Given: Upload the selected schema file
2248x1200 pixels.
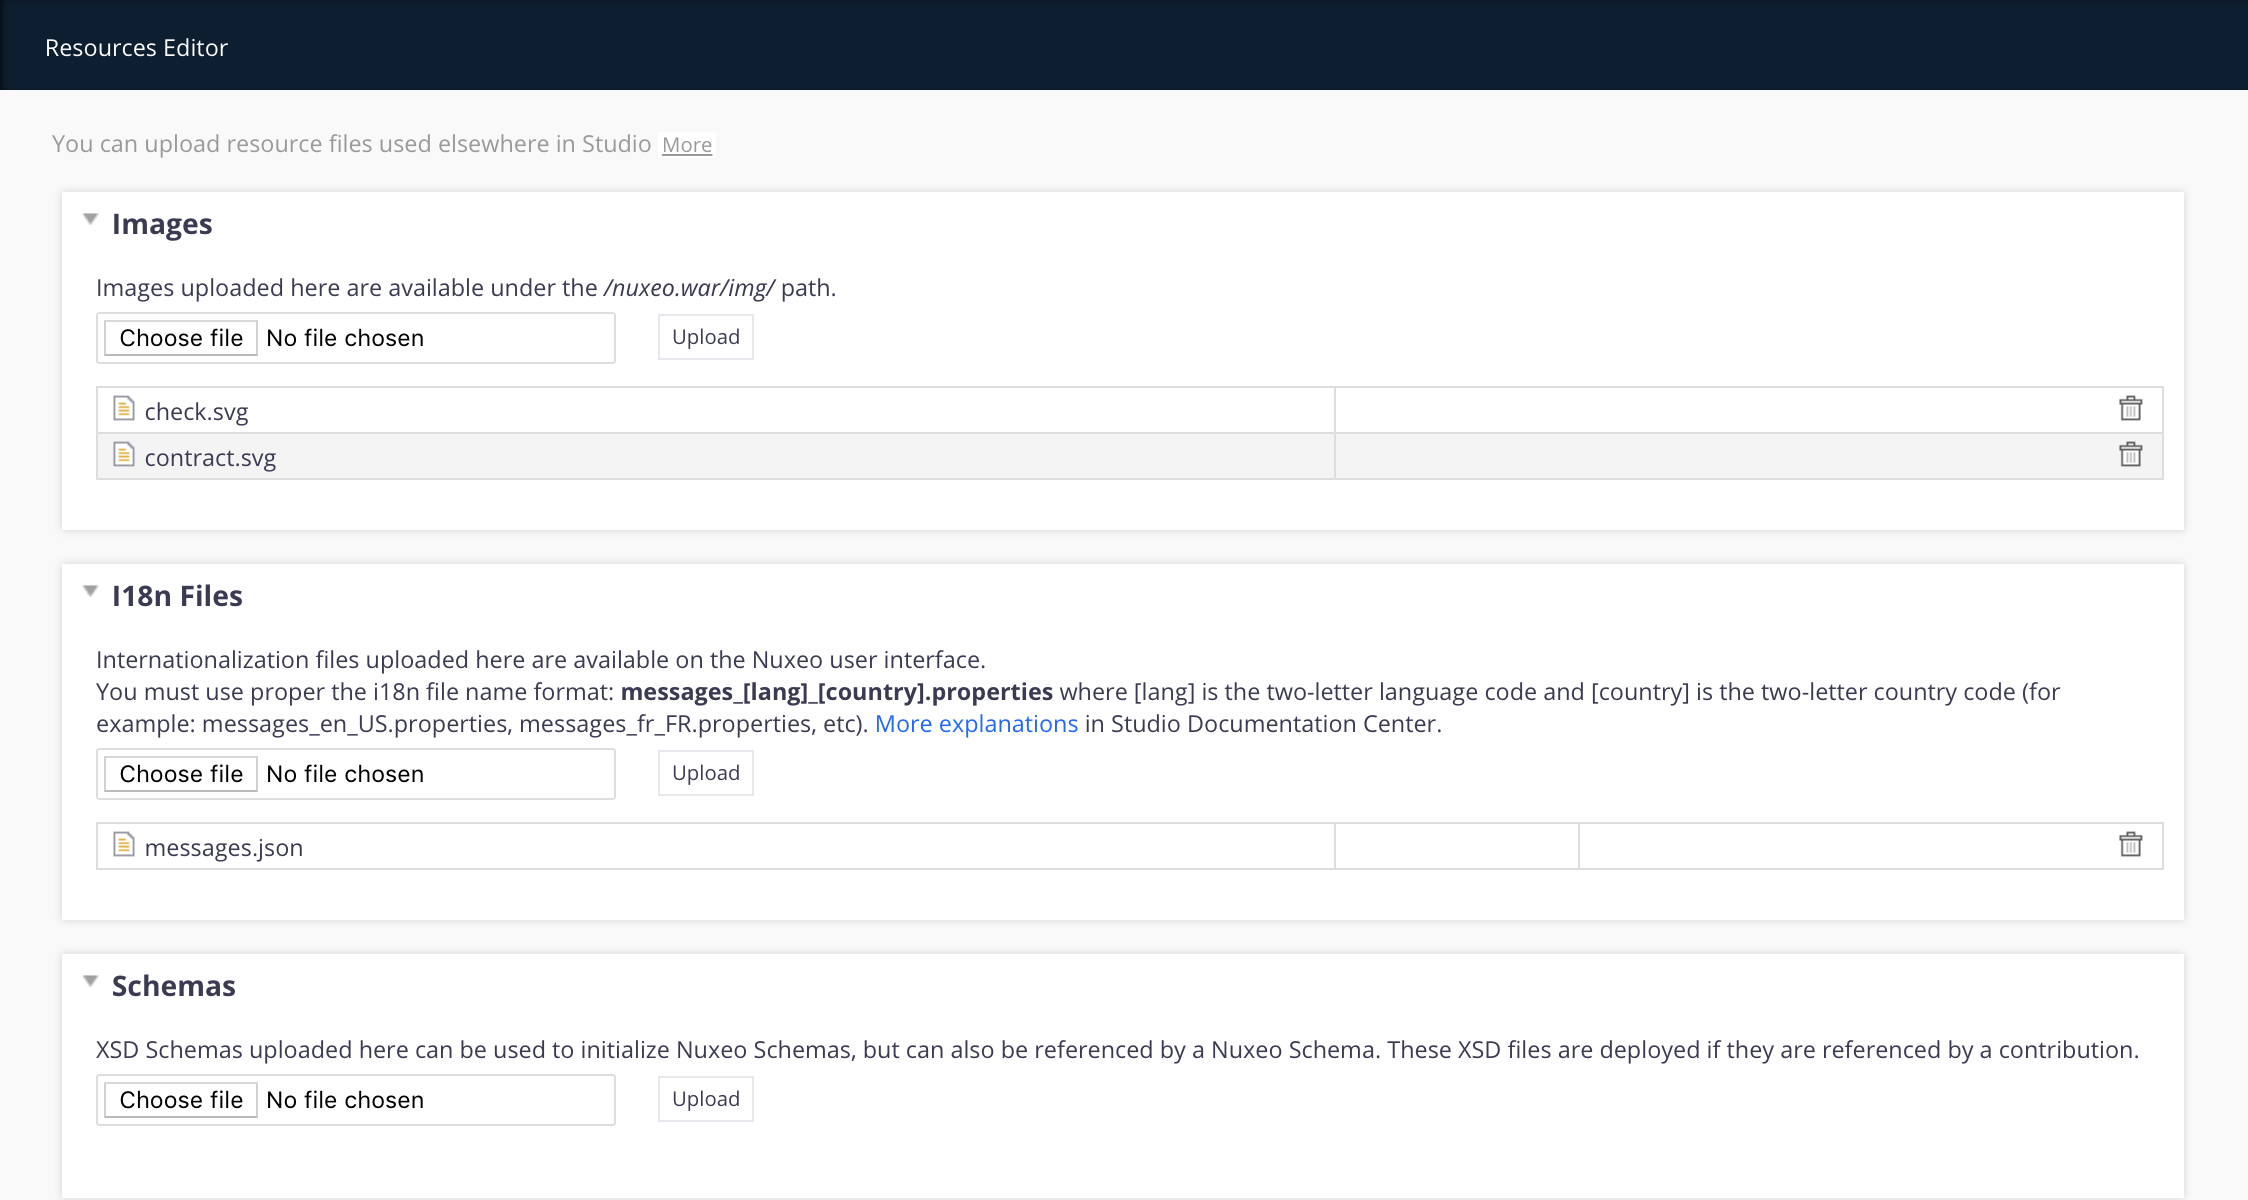Looking at the screenshot, I should point(706,1099).
